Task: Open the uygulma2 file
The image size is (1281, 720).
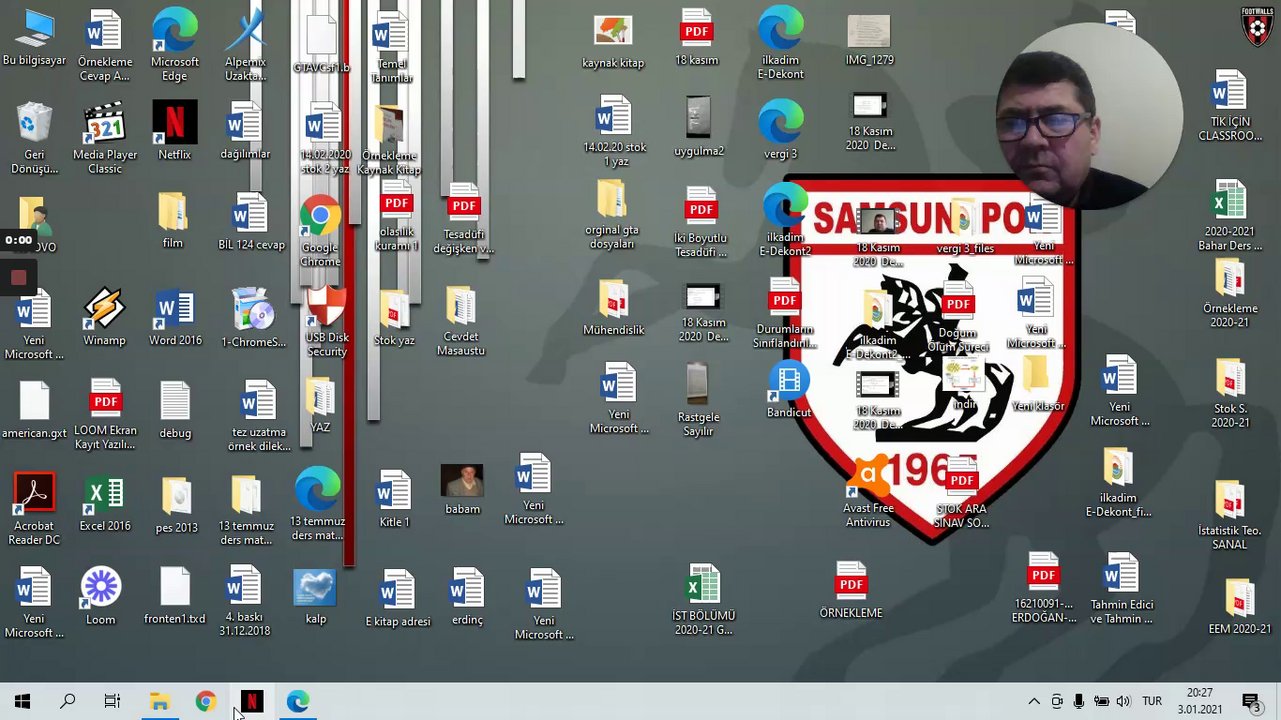Action: tap(698, 127)
